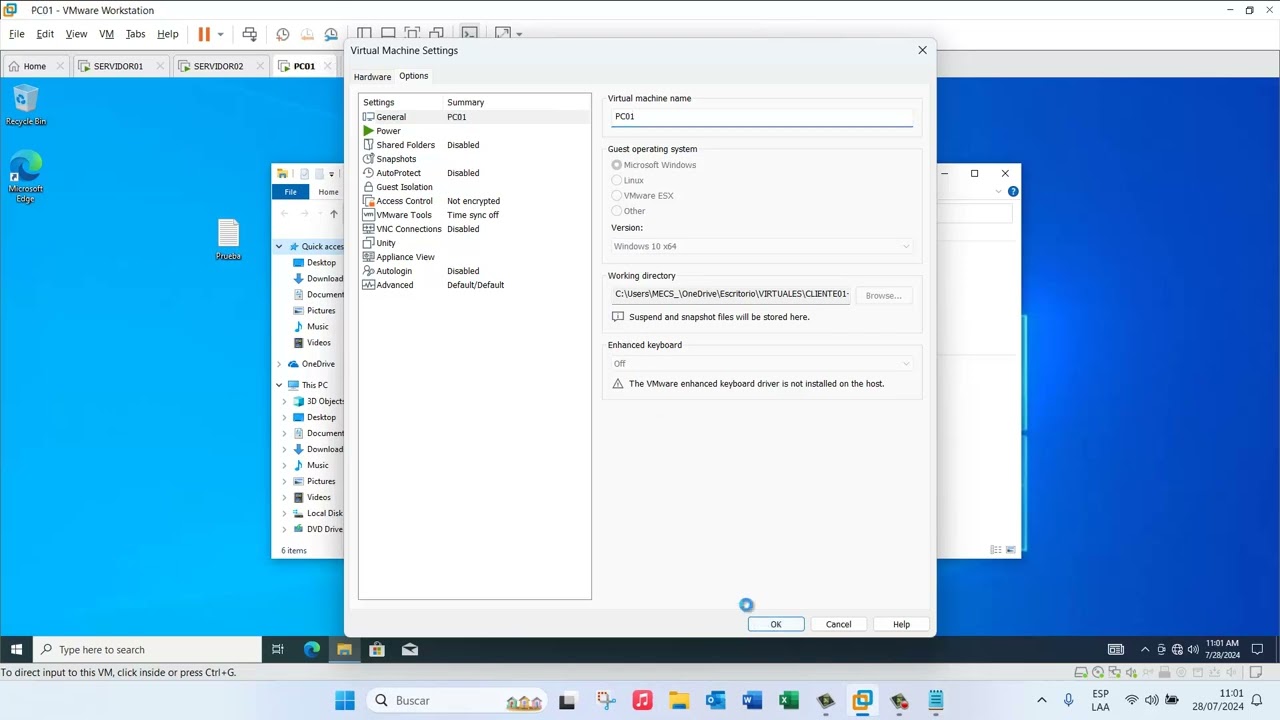
Task: Select the Access Control setting
Action: point(474,201)
